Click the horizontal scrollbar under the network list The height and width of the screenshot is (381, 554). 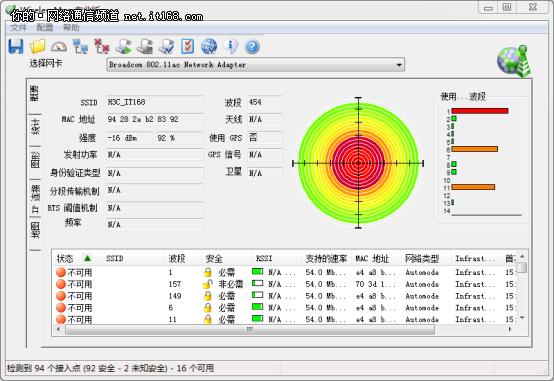(x=250, y=329)
